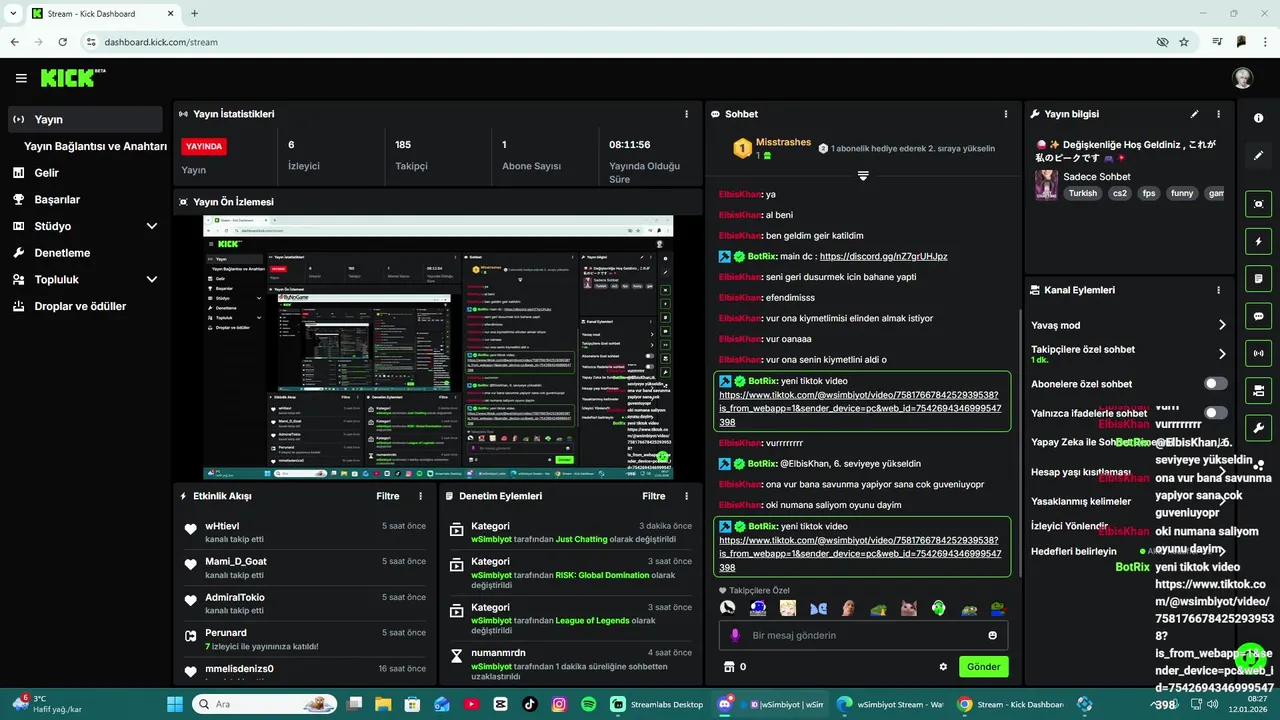Toggle the stream preview widget in right rail

click(1258, 204)
